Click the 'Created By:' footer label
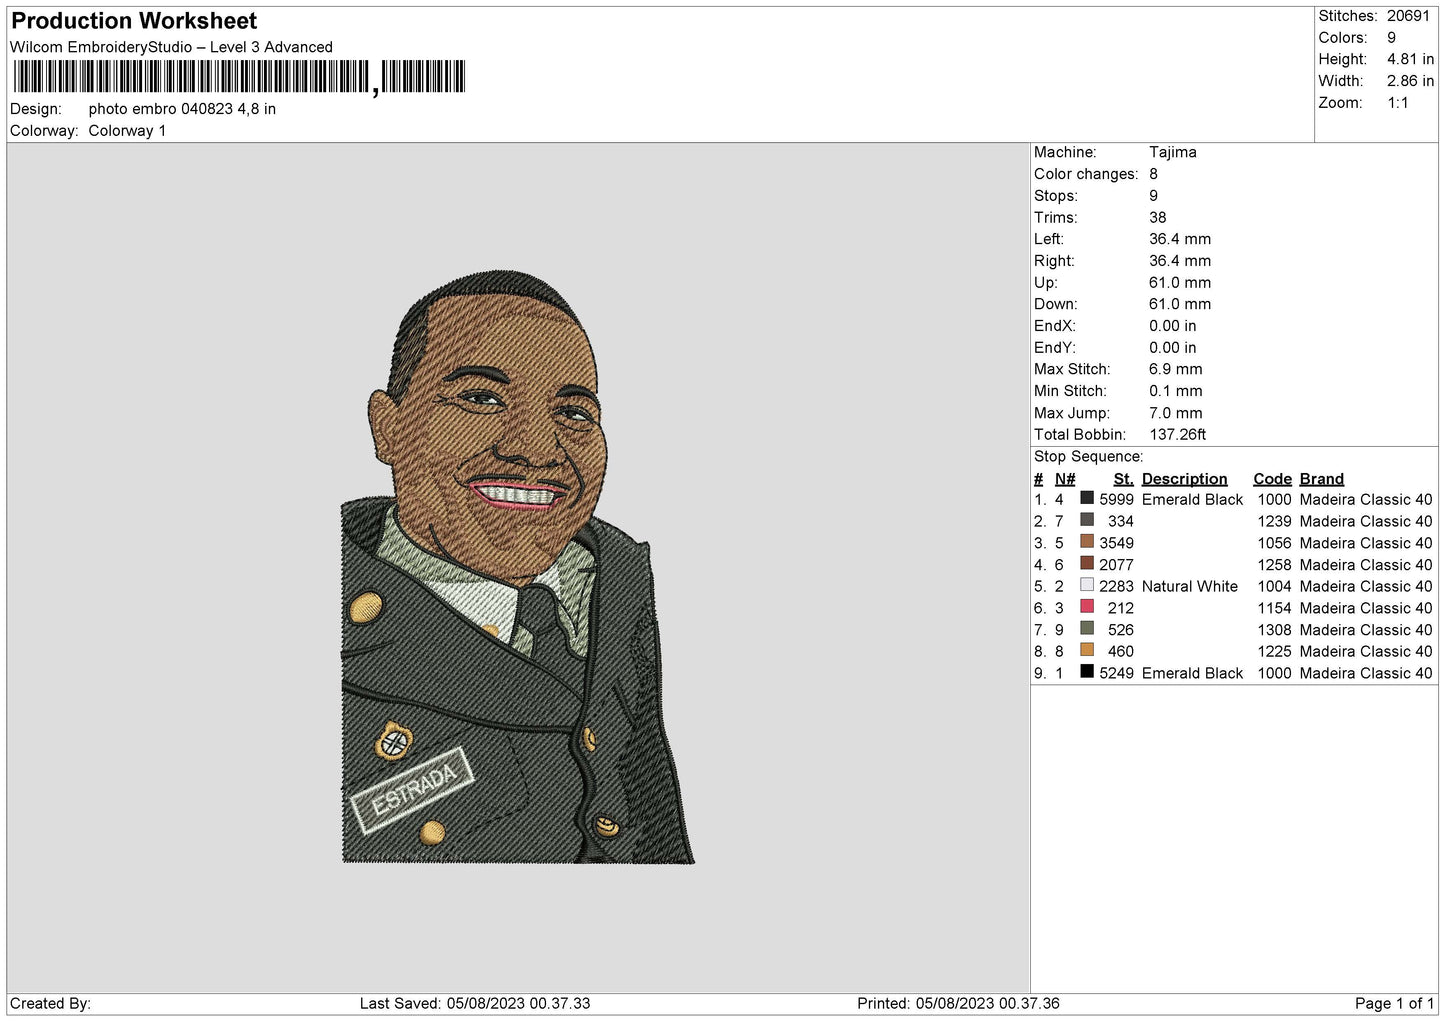The height and width of the screenshot is (1021, 1445). point(50,1003)
